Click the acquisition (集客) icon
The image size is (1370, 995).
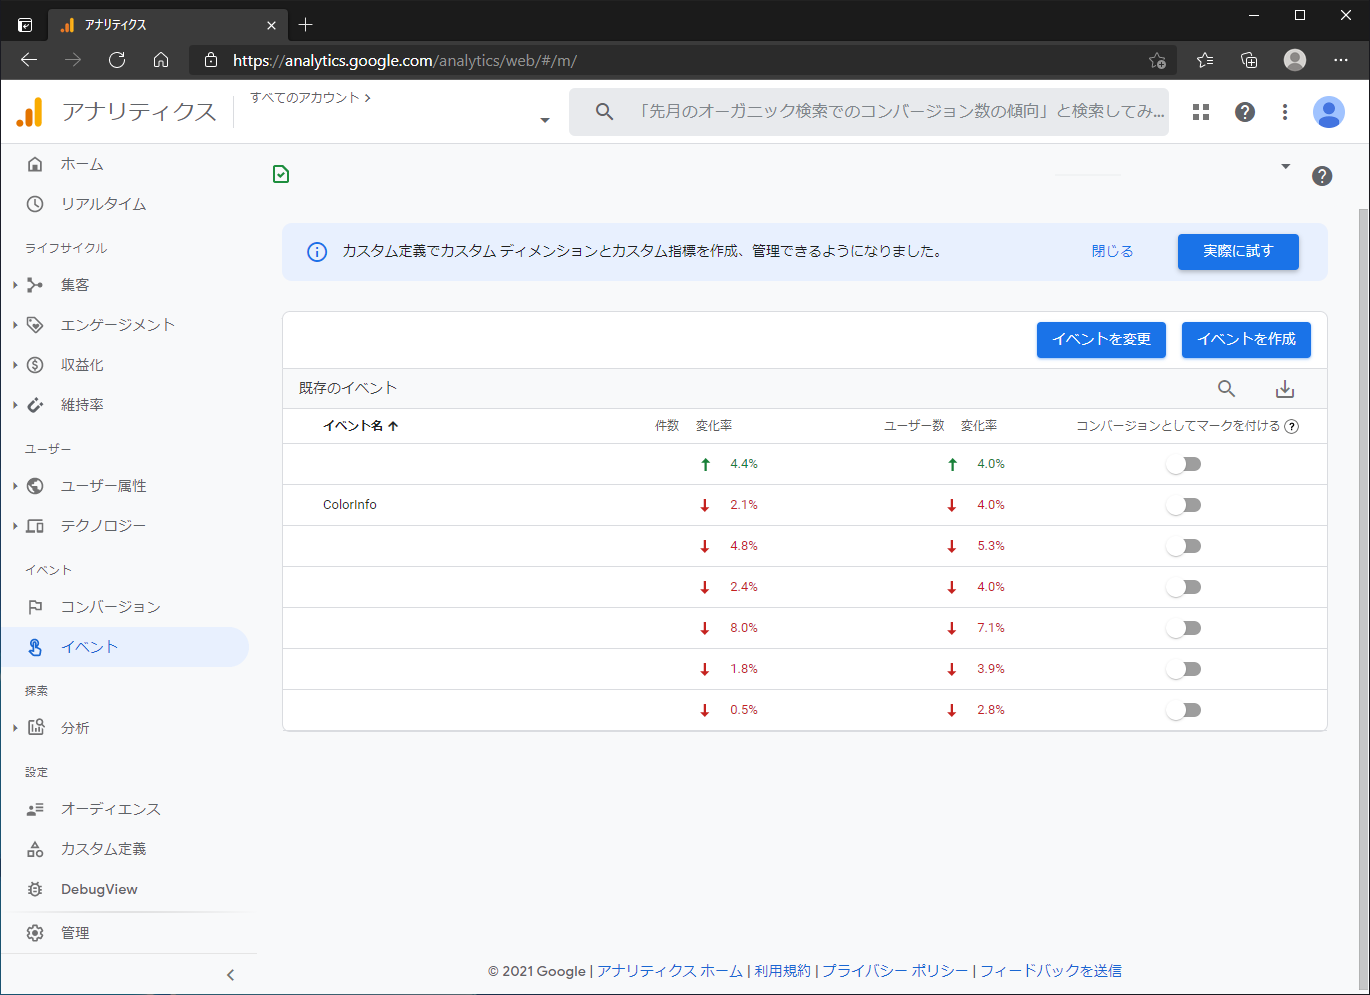(x=35, y=285)
